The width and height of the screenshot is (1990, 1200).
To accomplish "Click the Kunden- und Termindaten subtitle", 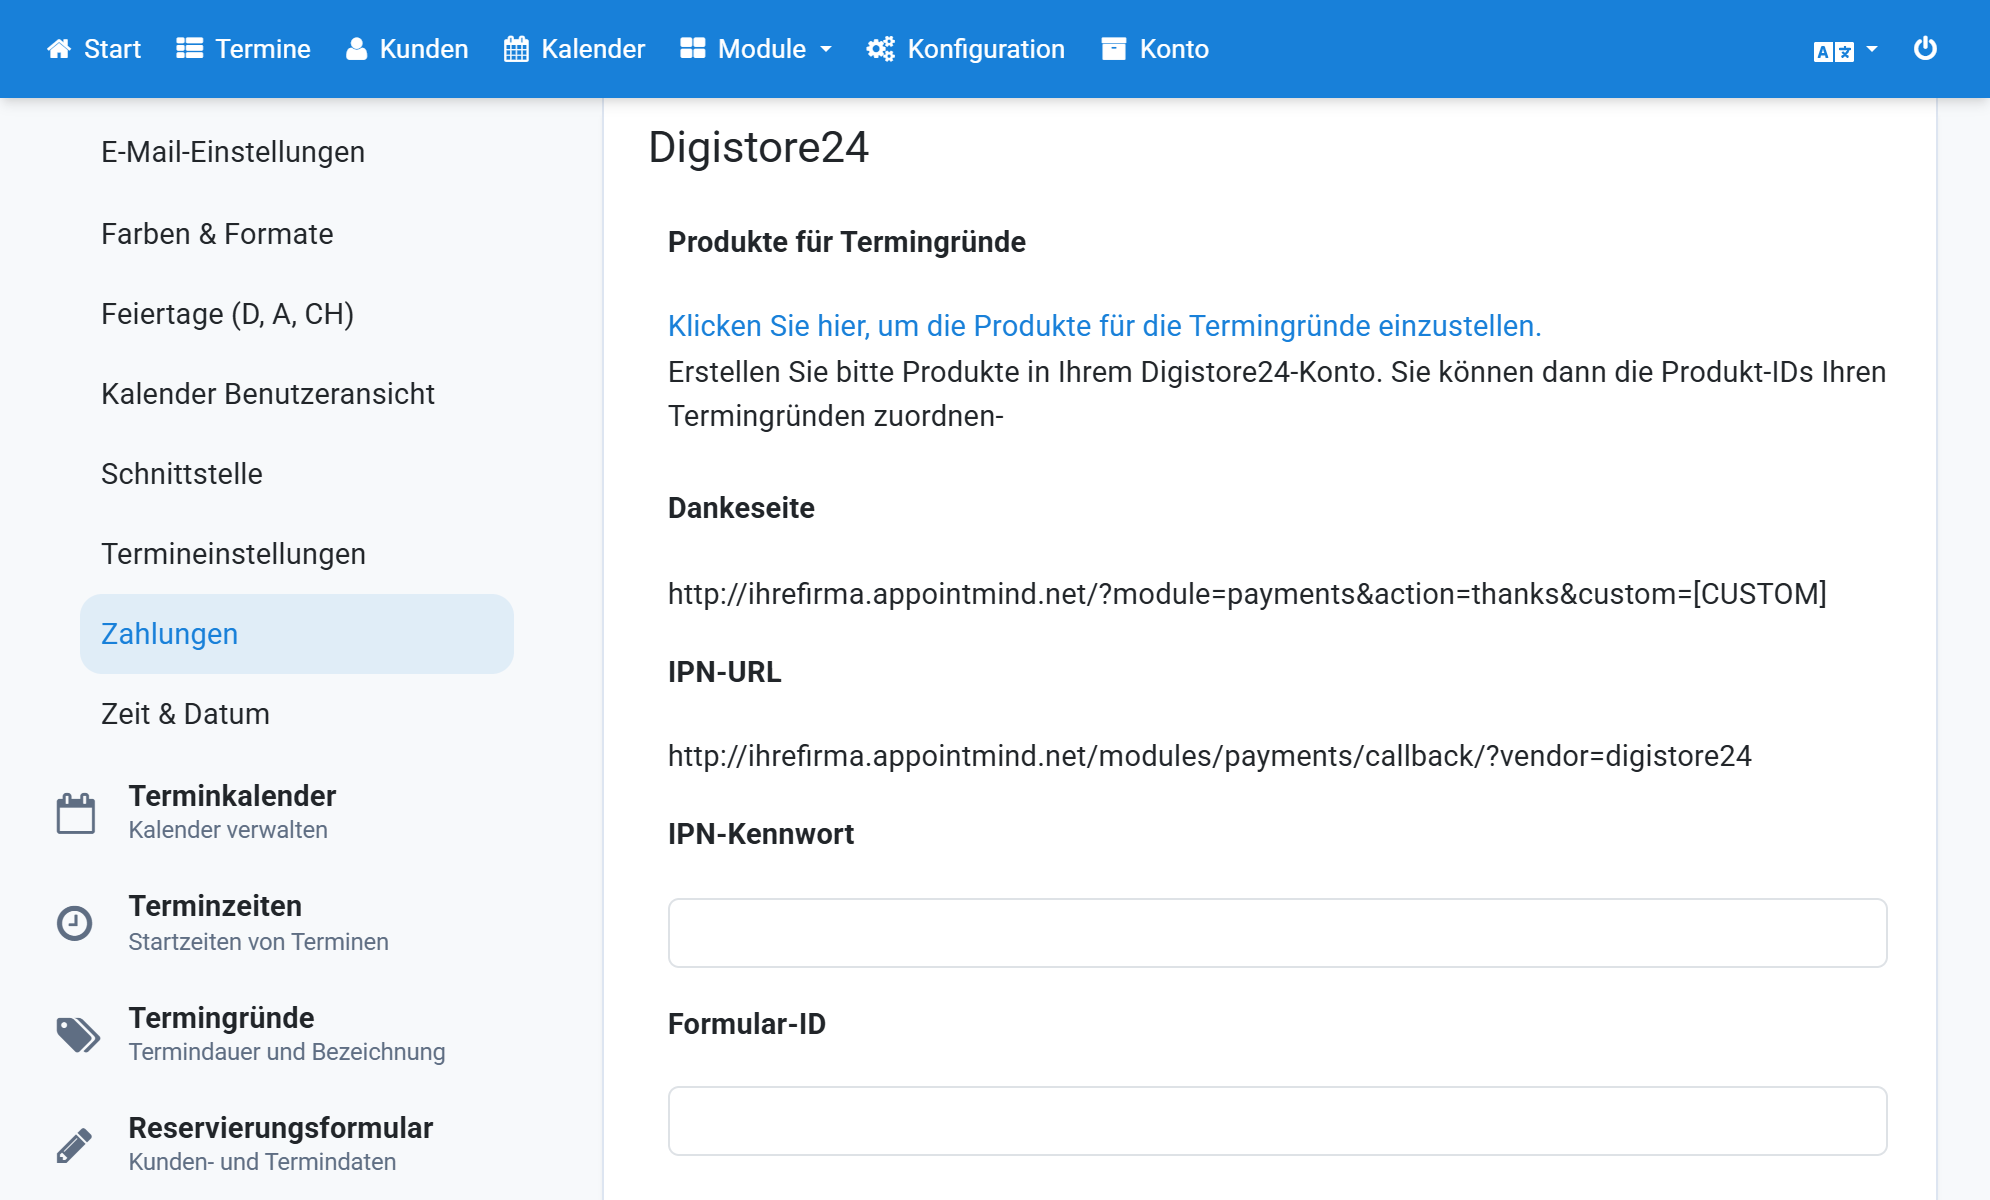I will 262,1162.
